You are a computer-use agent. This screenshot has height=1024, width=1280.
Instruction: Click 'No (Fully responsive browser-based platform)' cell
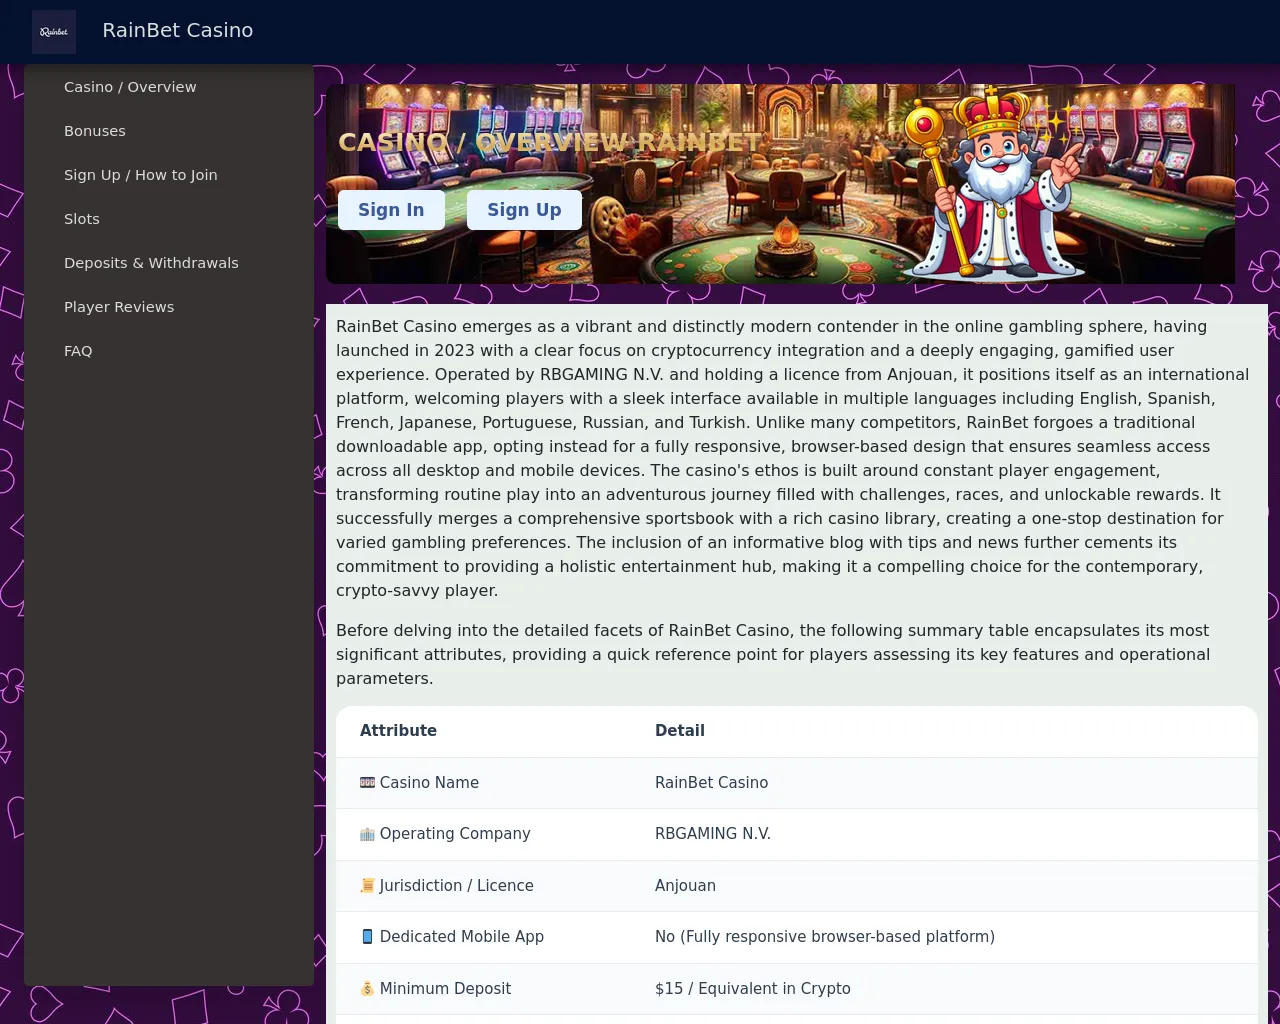[825, 937]
